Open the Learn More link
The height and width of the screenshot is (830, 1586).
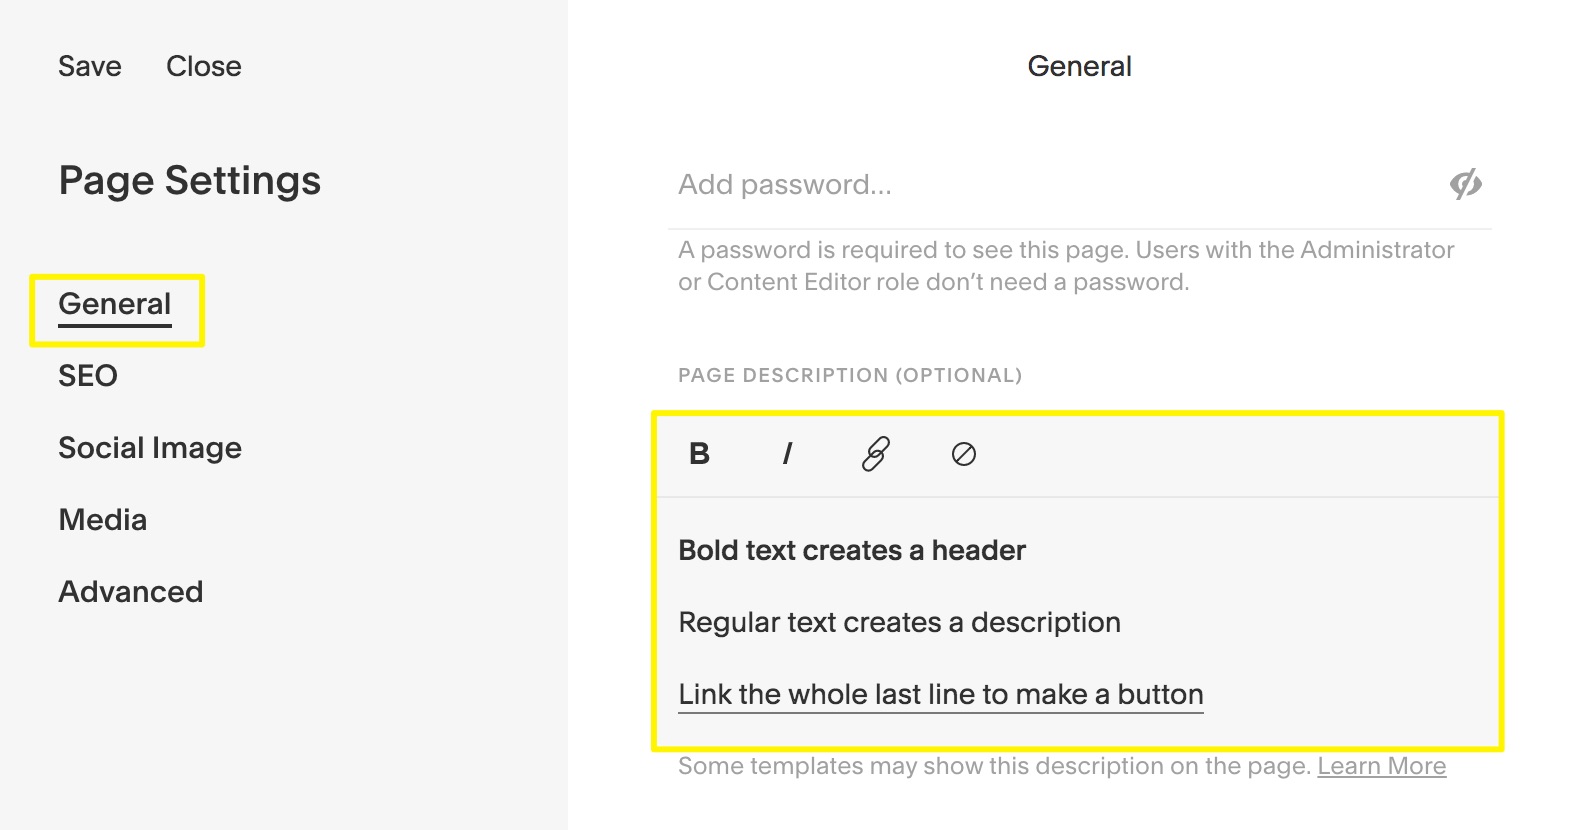click(1381, 766)
